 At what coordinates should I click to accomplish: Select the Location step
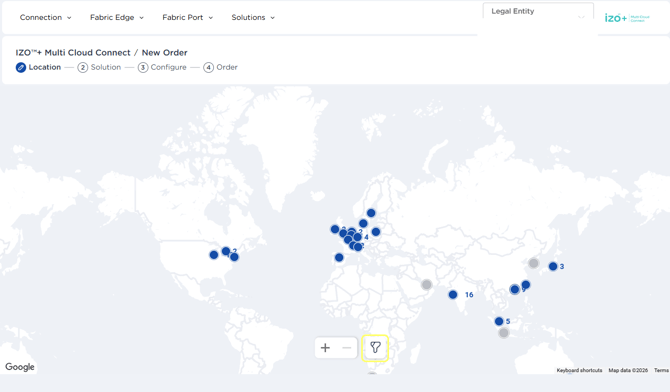click(x=38, y=67)
